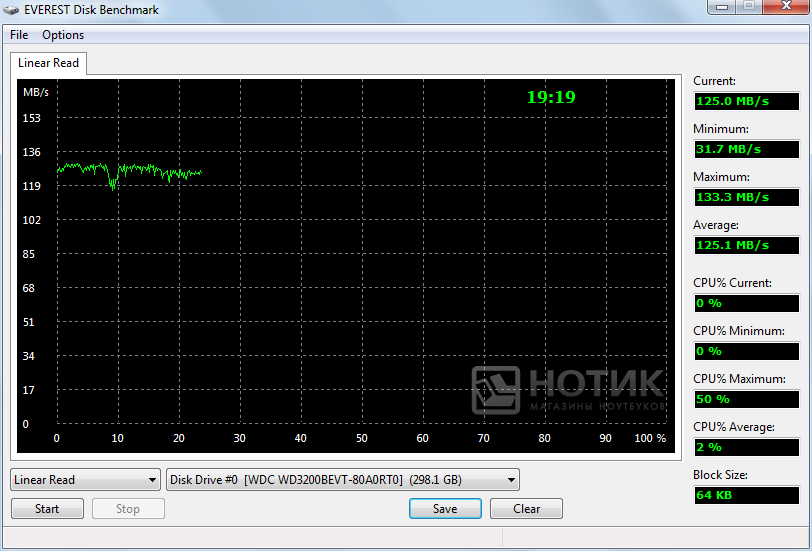
Task: Click the Minimum speed value 31.7 MB/s
Action: coord(746,149)
